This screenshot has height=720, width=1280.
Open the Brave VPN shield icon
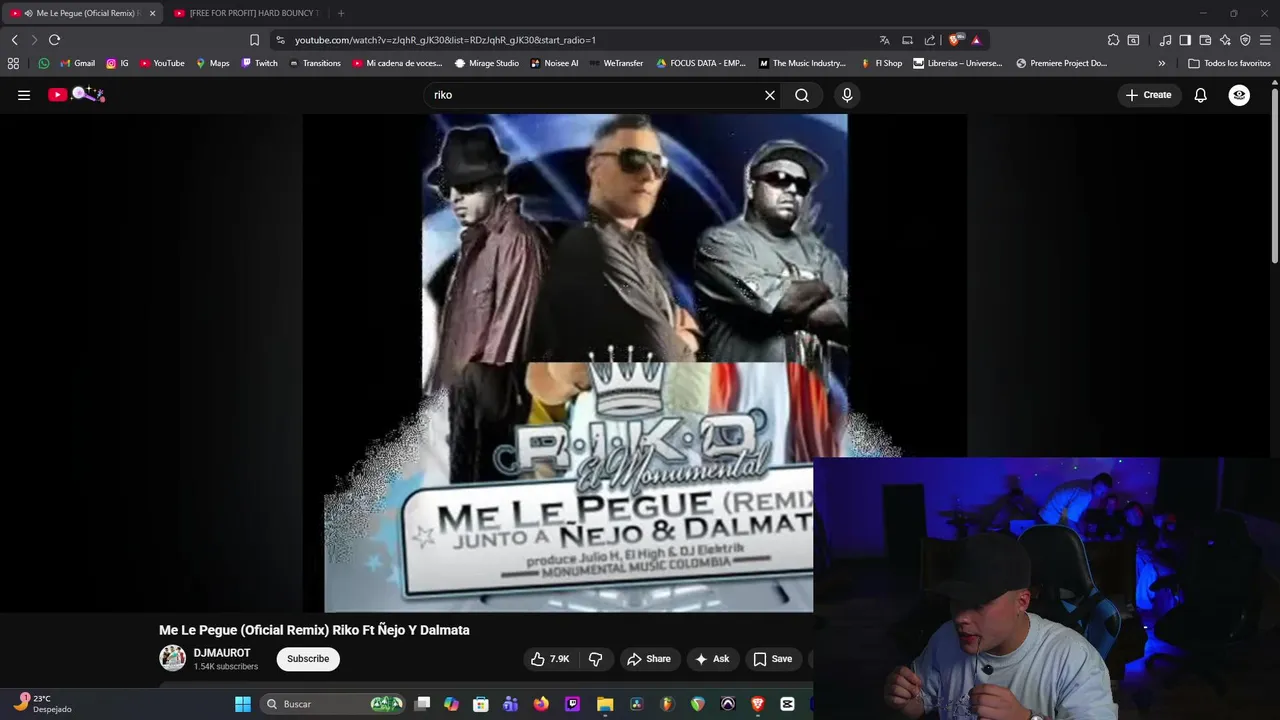tap(1245, 40)
